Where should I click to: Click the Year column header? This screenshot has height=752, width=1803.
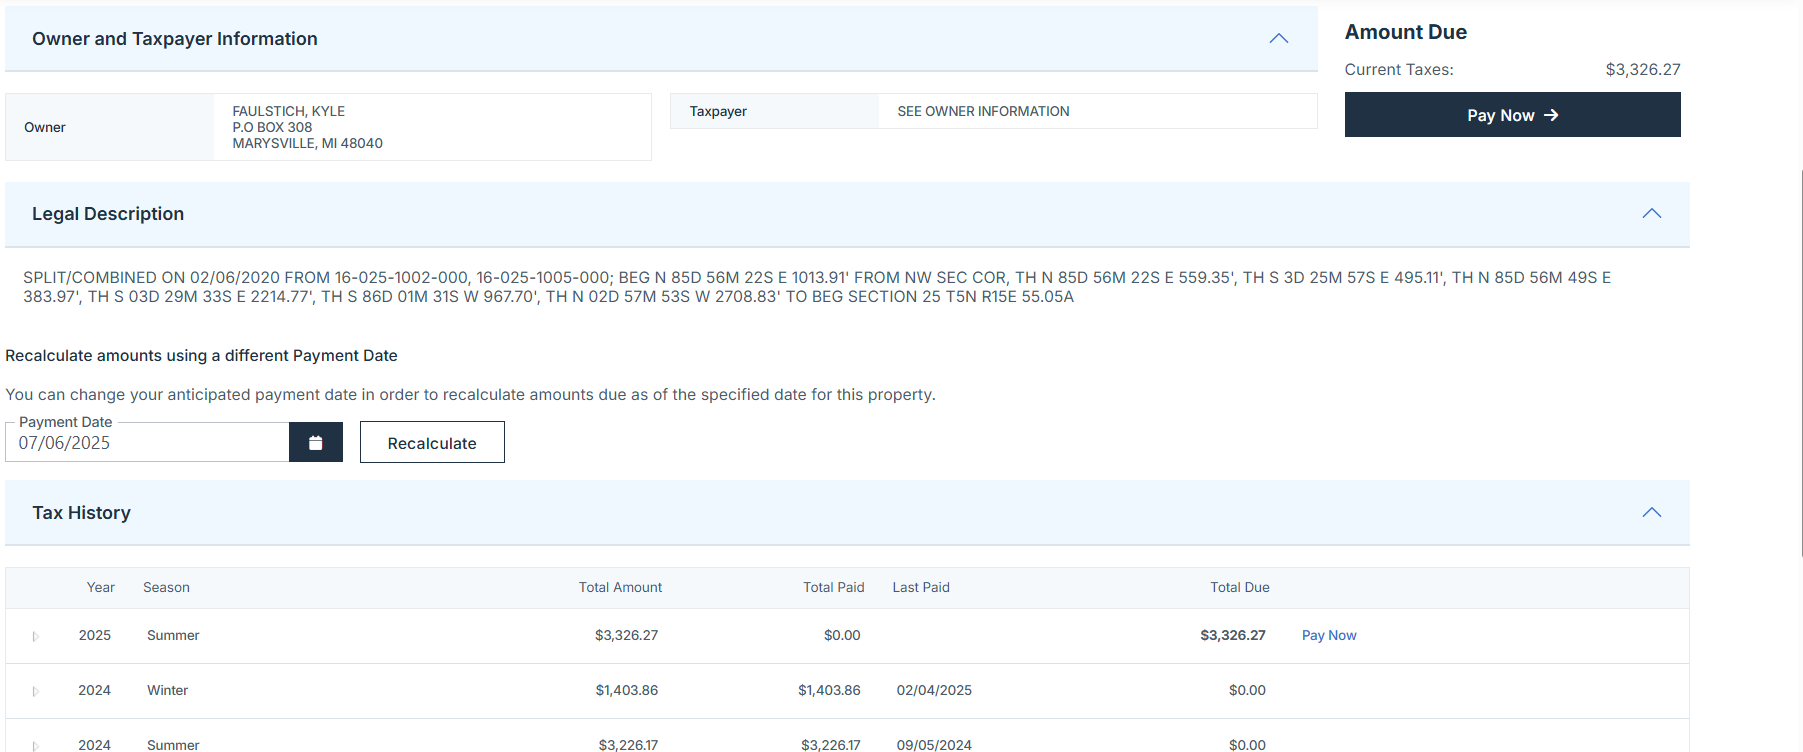100,588
